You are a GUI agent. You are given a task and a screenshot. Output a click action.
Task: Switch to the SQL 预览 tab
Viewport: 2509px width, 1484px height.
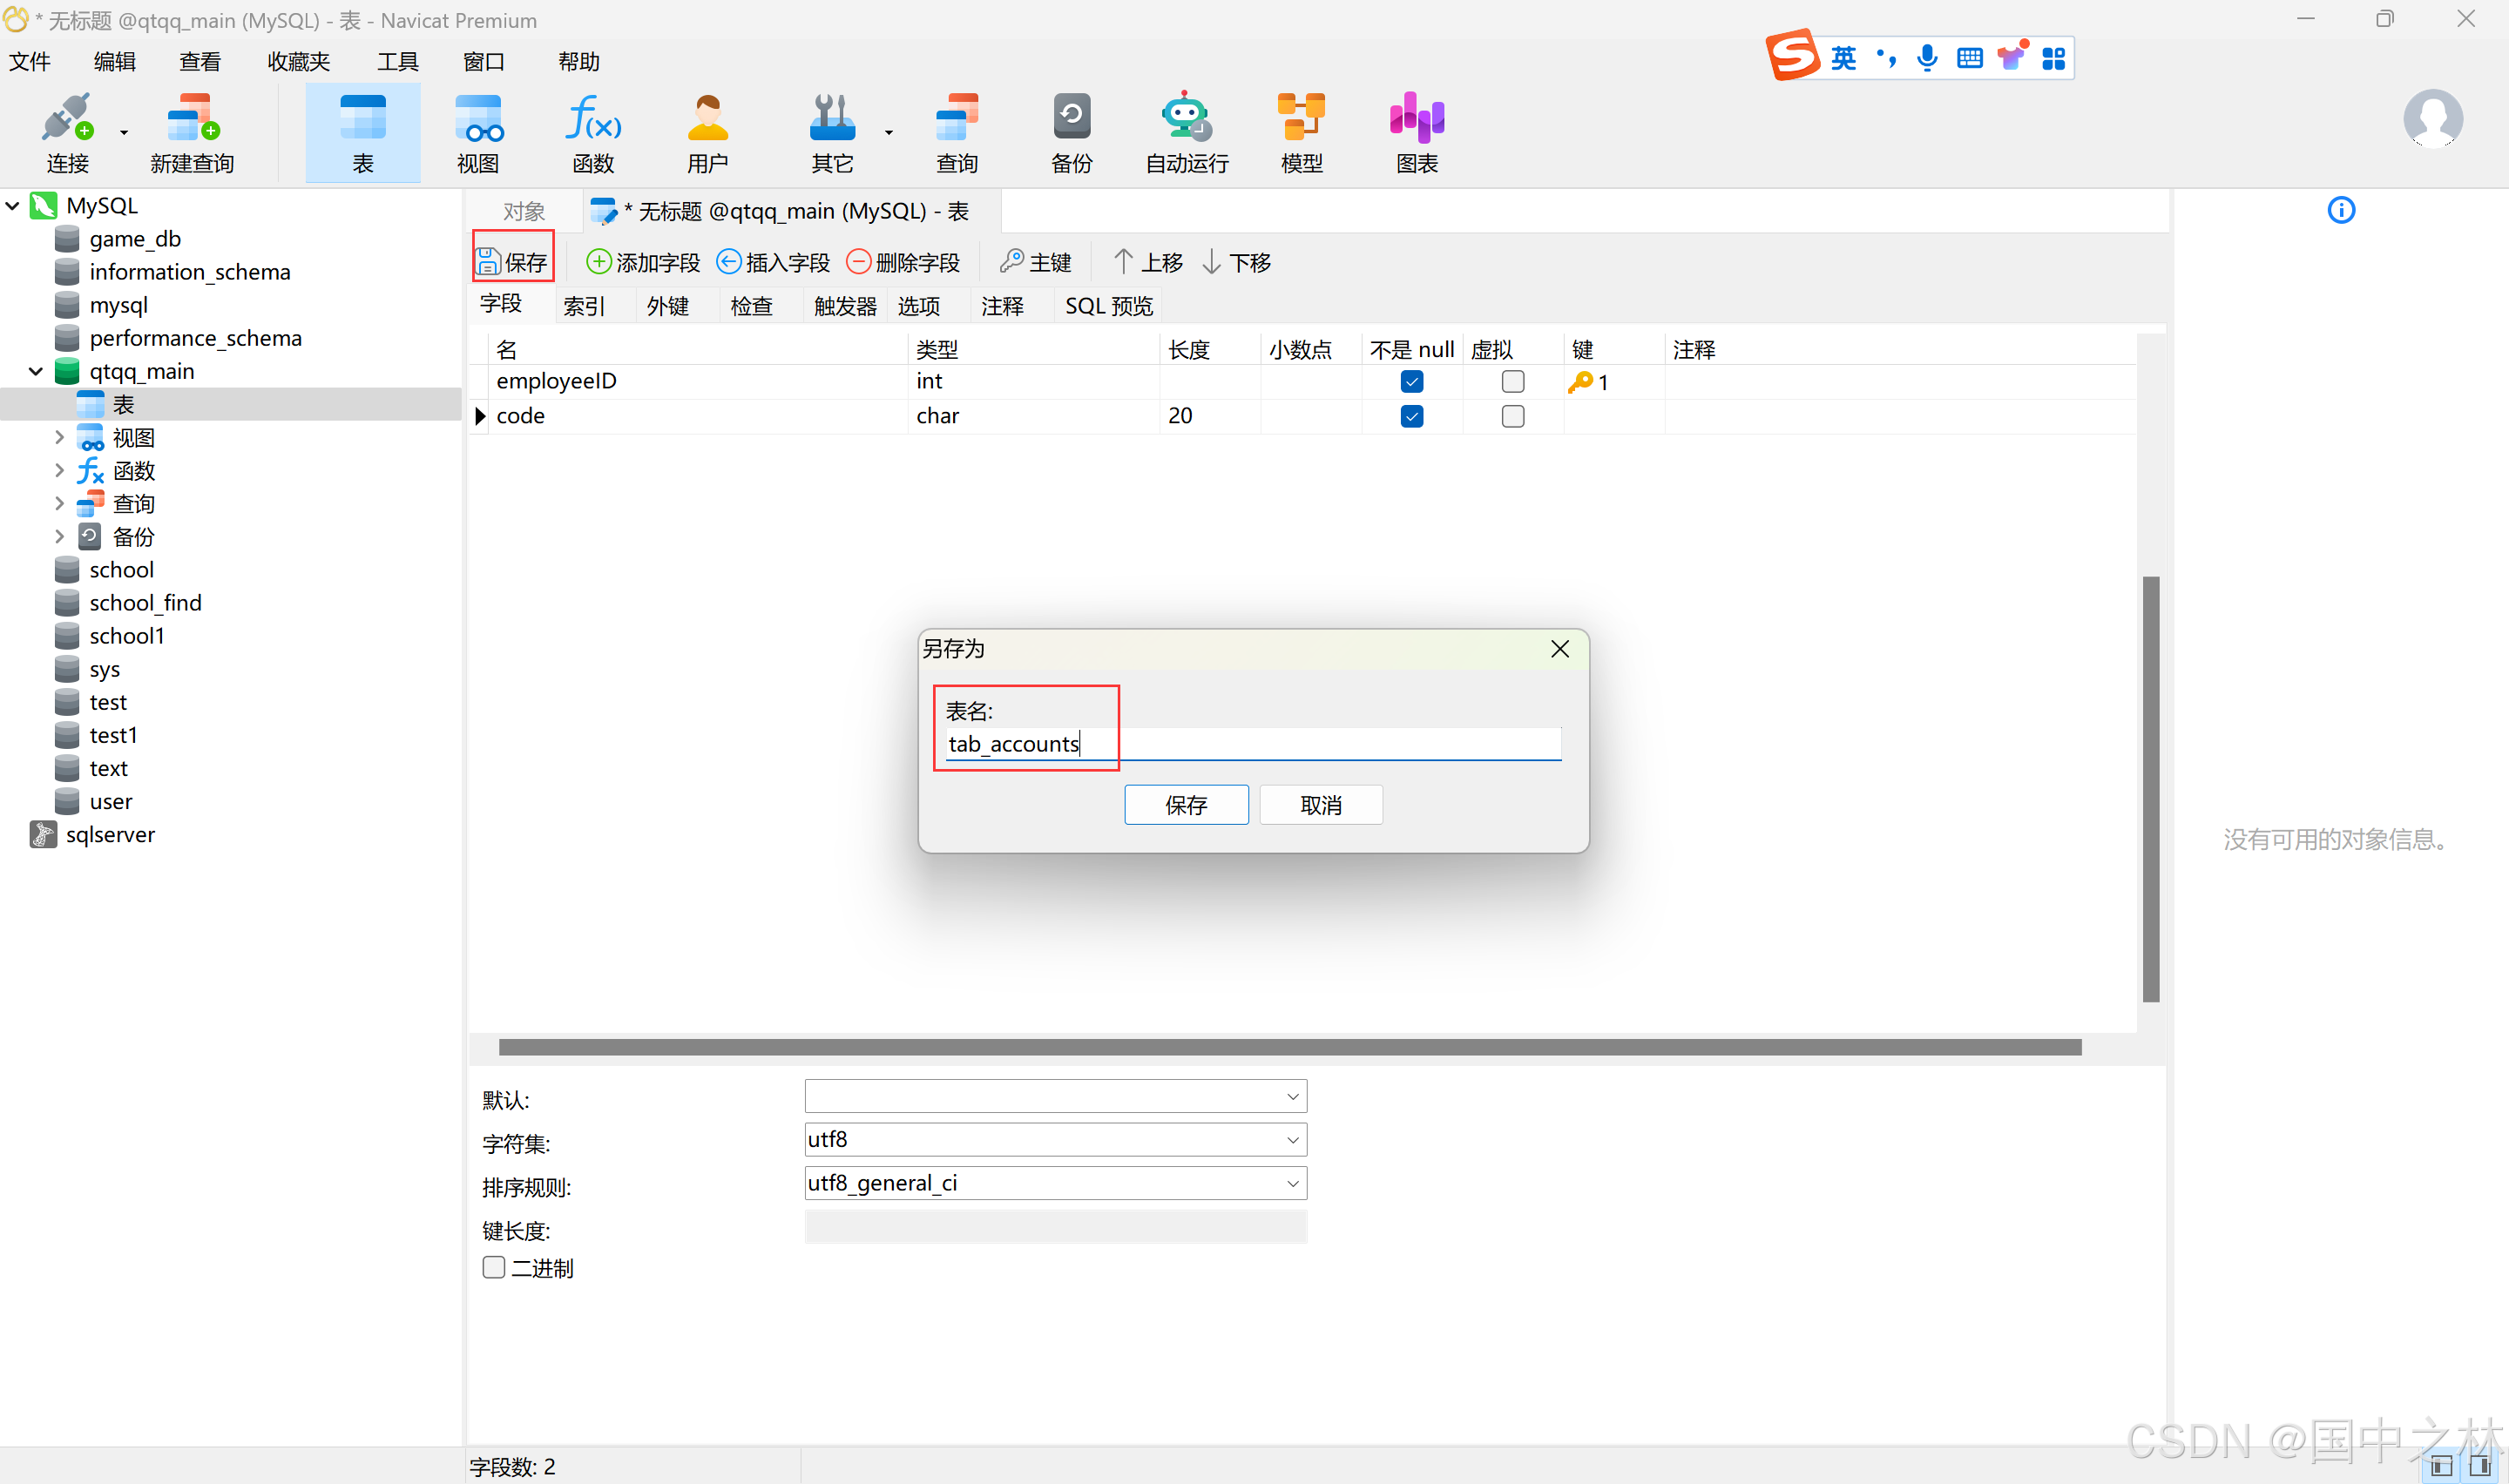[1109, 306]
